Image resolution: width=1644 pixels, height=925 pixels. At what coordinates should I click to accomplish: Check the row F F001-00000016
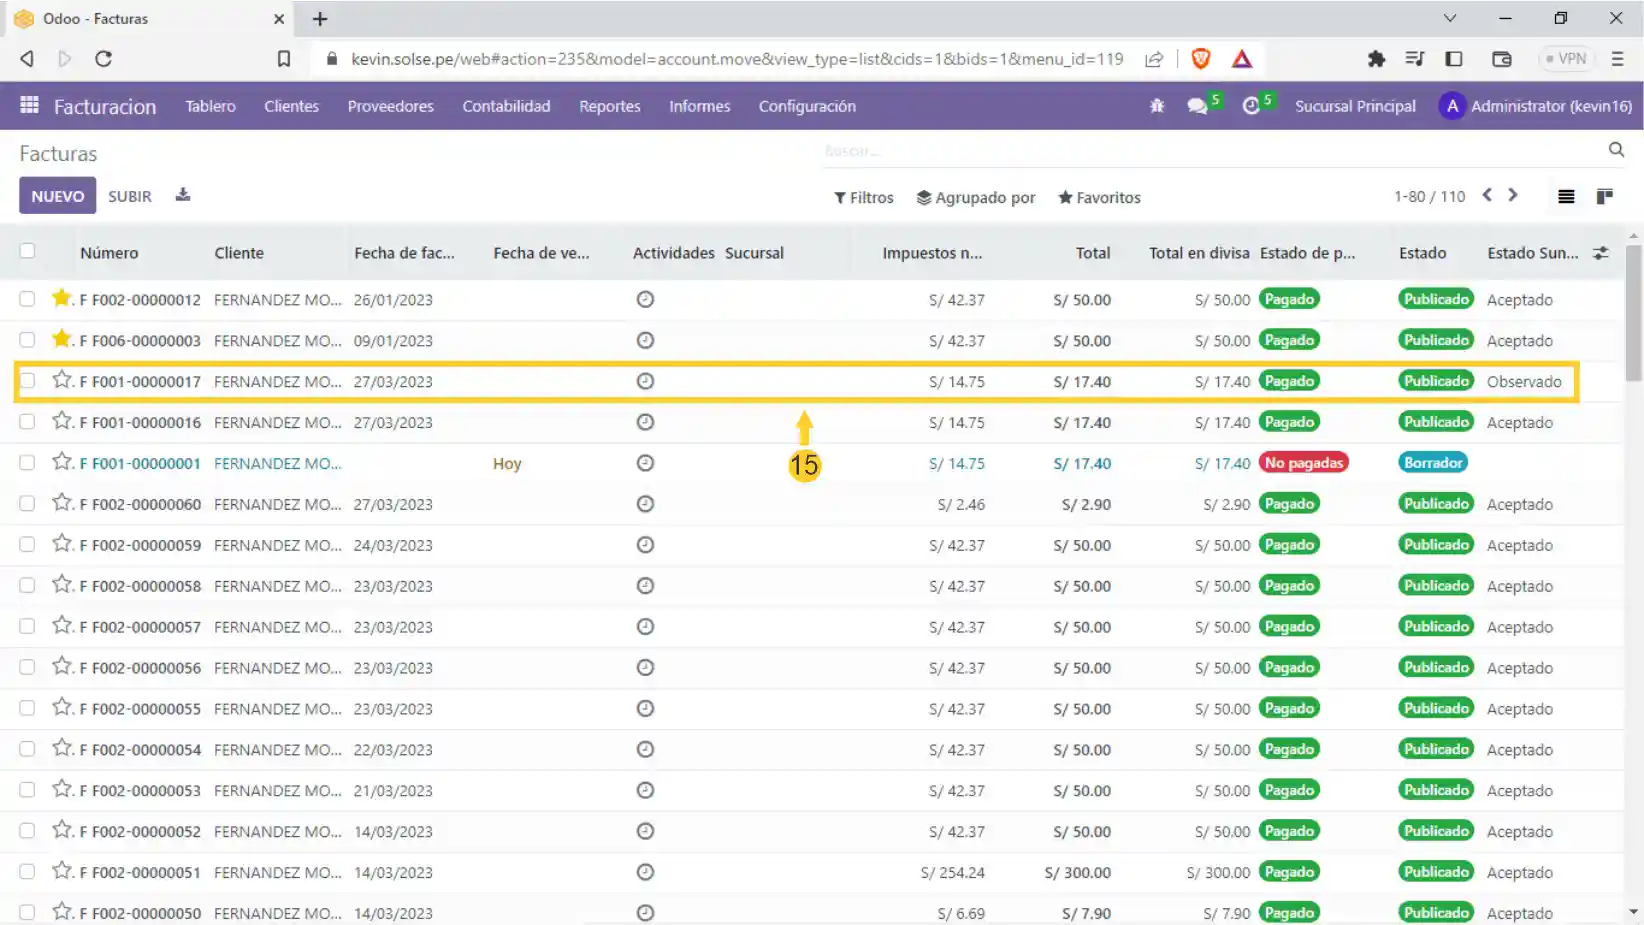pyautogui.click(x=27, y=422)
